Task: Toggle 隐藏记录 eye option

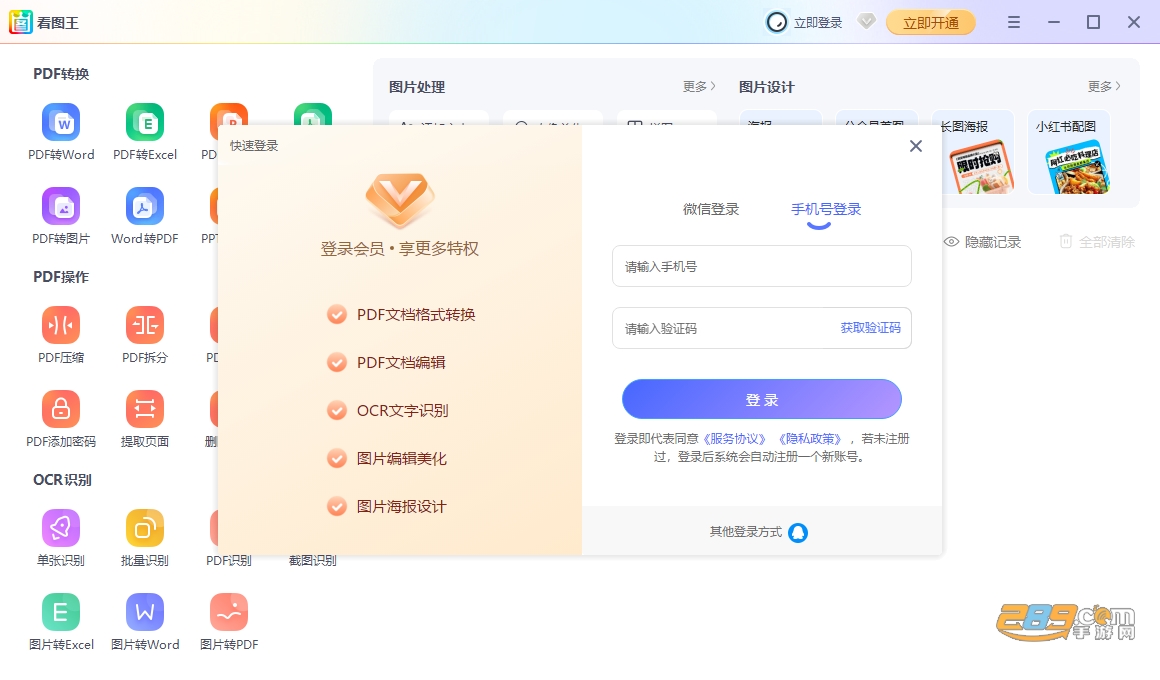Action: pos(982,242)
